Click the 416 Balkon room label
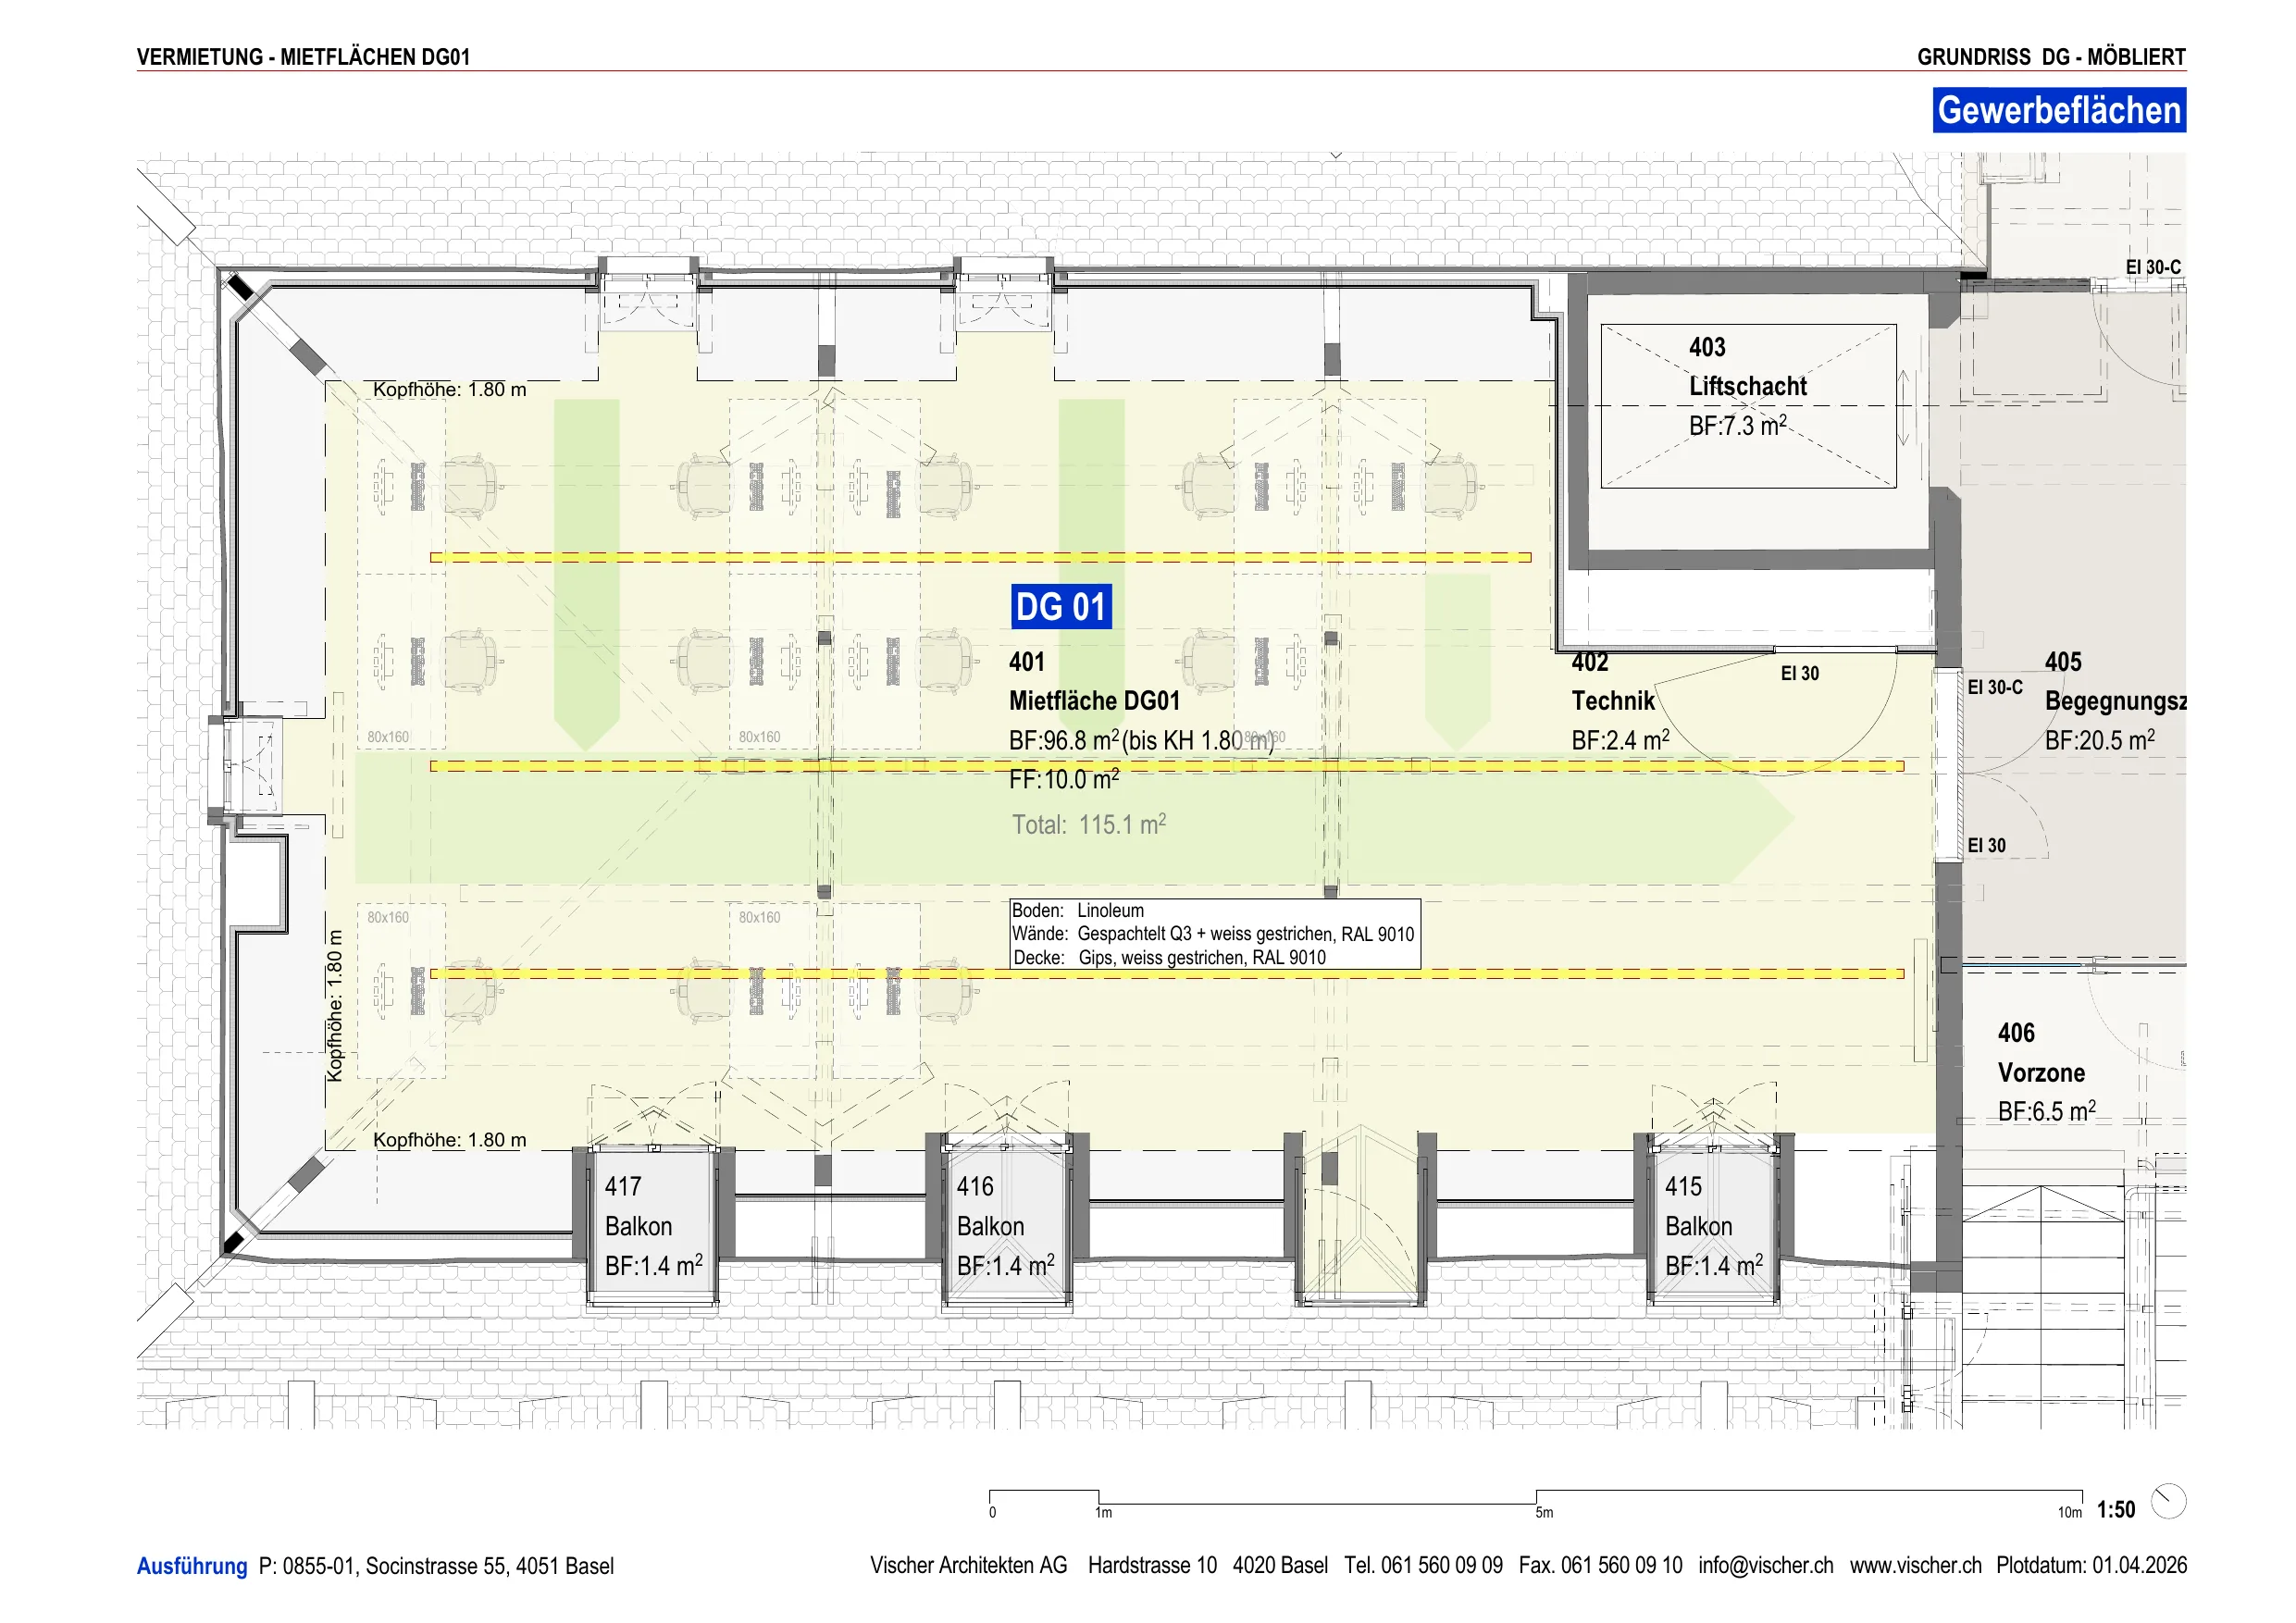 1006,1226
